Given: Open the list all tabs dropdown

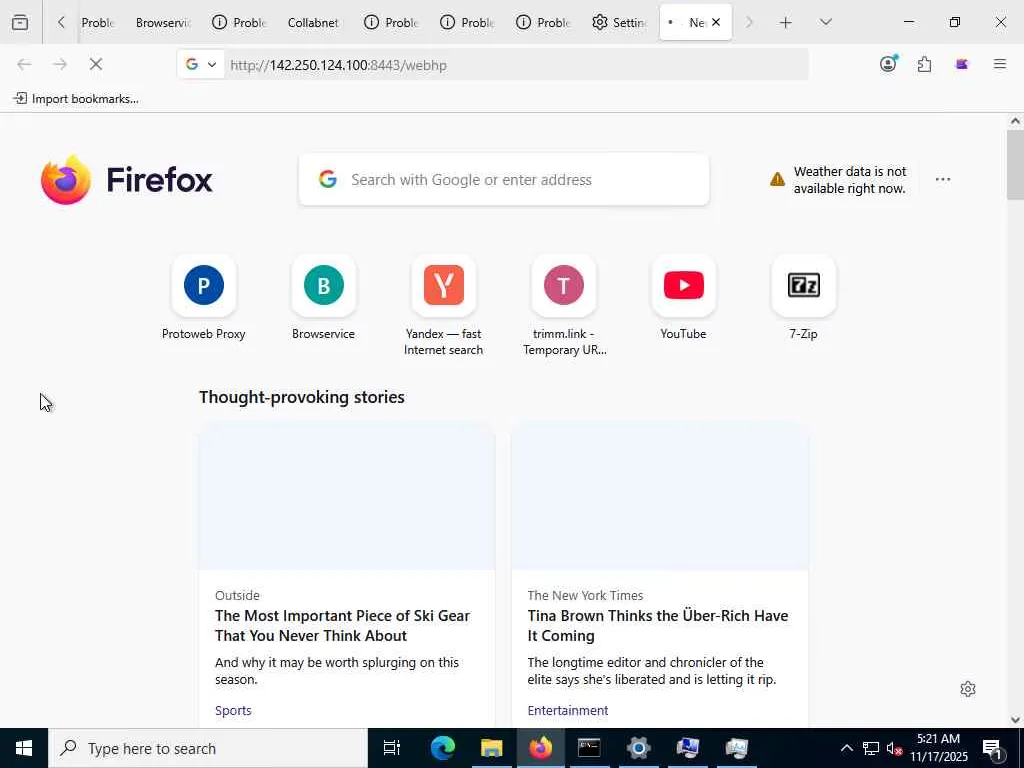Looking at the screenshot, I should (x=825, y=22).
